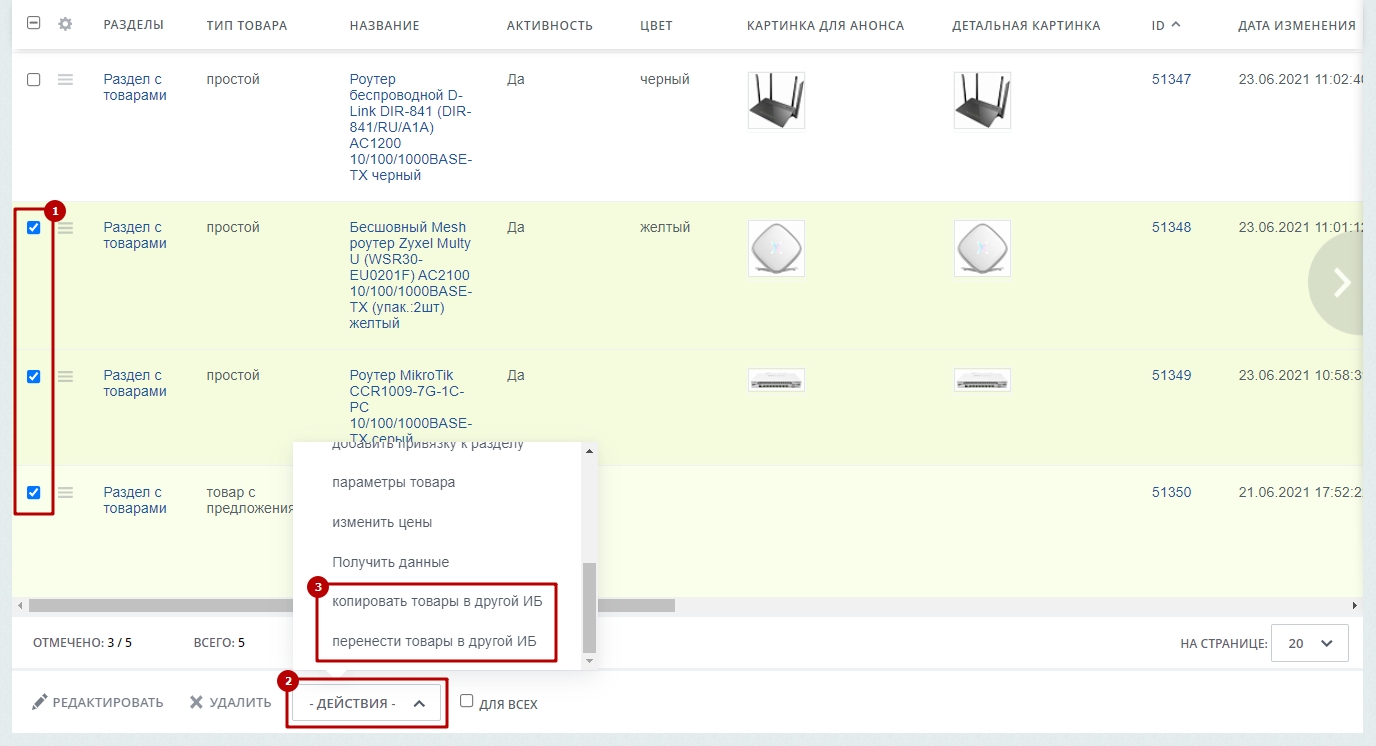Click the D-Link announcement picture thumbnail

776,100
